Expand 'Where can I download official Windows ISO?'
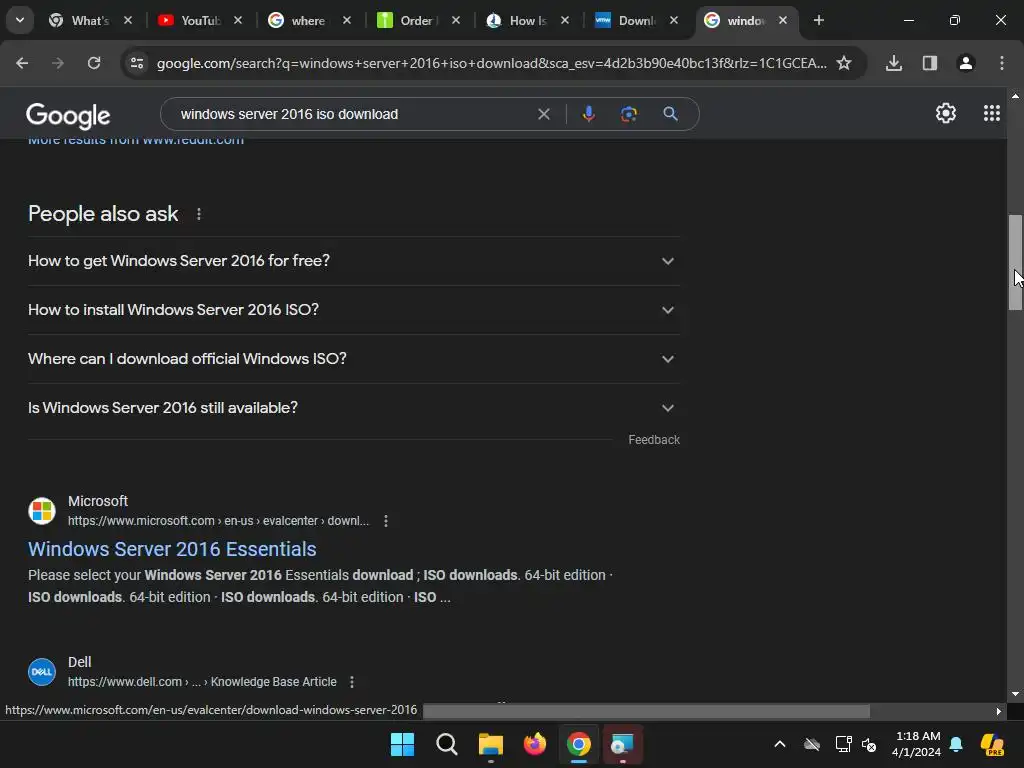The width and height of the screenshot is (1024, 768). pyautogui.click(x=354, y=359)
